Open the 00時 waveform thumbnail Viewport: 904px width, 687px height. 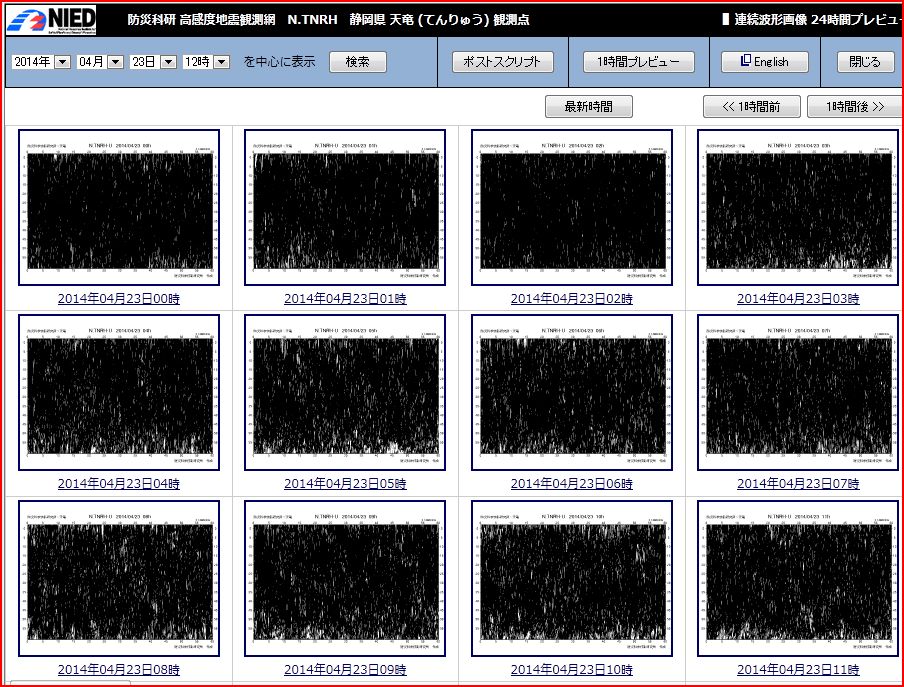pyautogui.click(x=119, y=207)
